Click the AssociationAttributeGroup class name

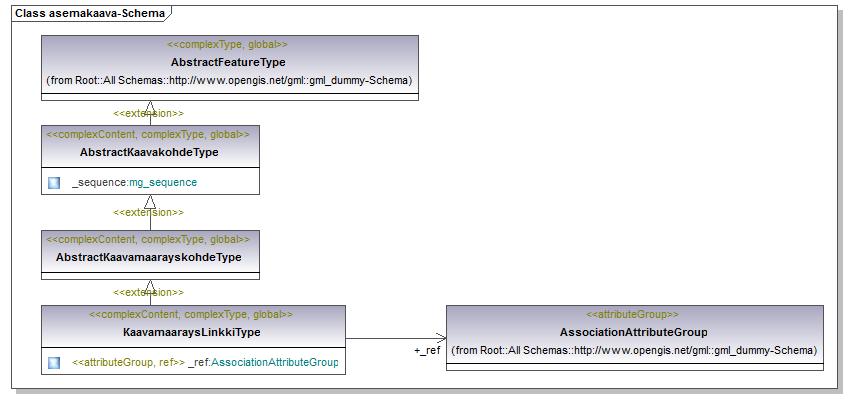pyautogui.click(x=634, y=332)
